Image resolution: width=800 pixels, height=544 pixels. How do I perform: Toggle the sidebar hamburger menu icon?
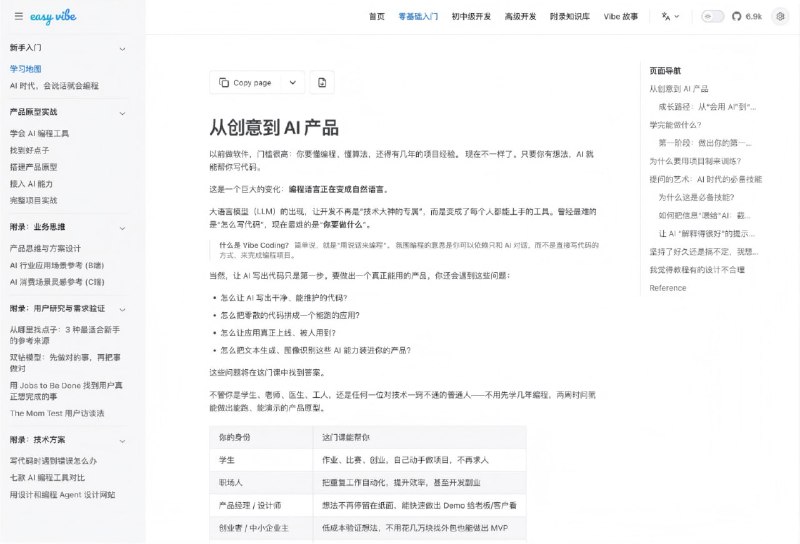19,16
